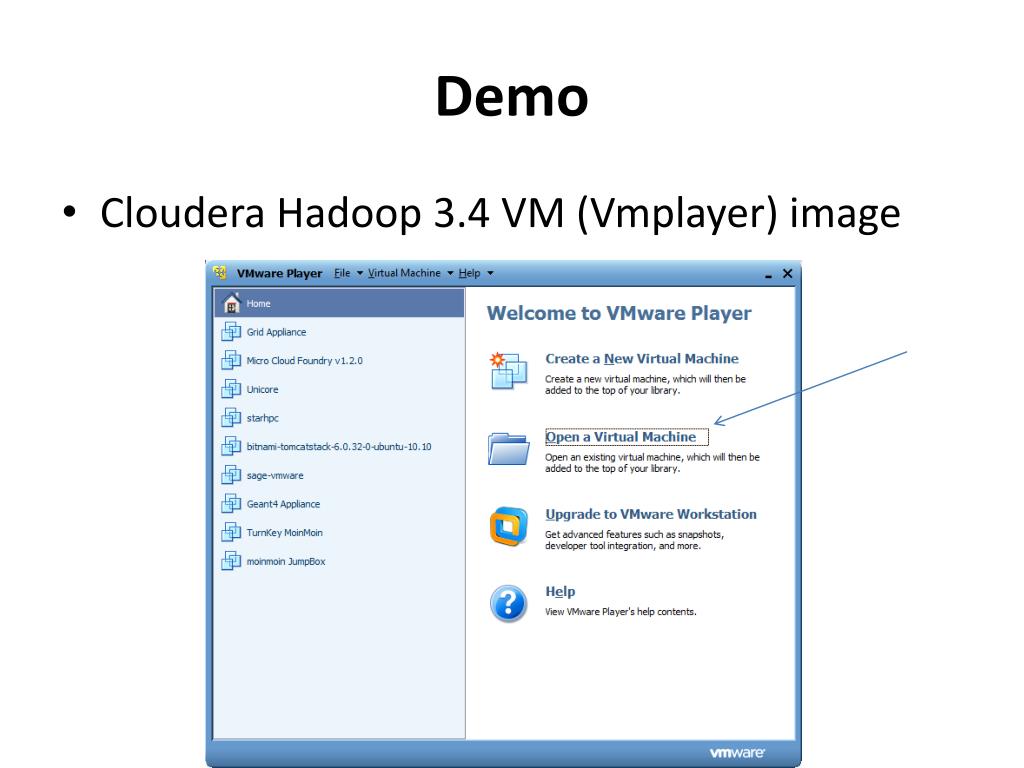Image resolution: width=1024 pixels, height=768 pixels.
Task: Open the Help menu in menu bar
Action: tap(470, 273)
